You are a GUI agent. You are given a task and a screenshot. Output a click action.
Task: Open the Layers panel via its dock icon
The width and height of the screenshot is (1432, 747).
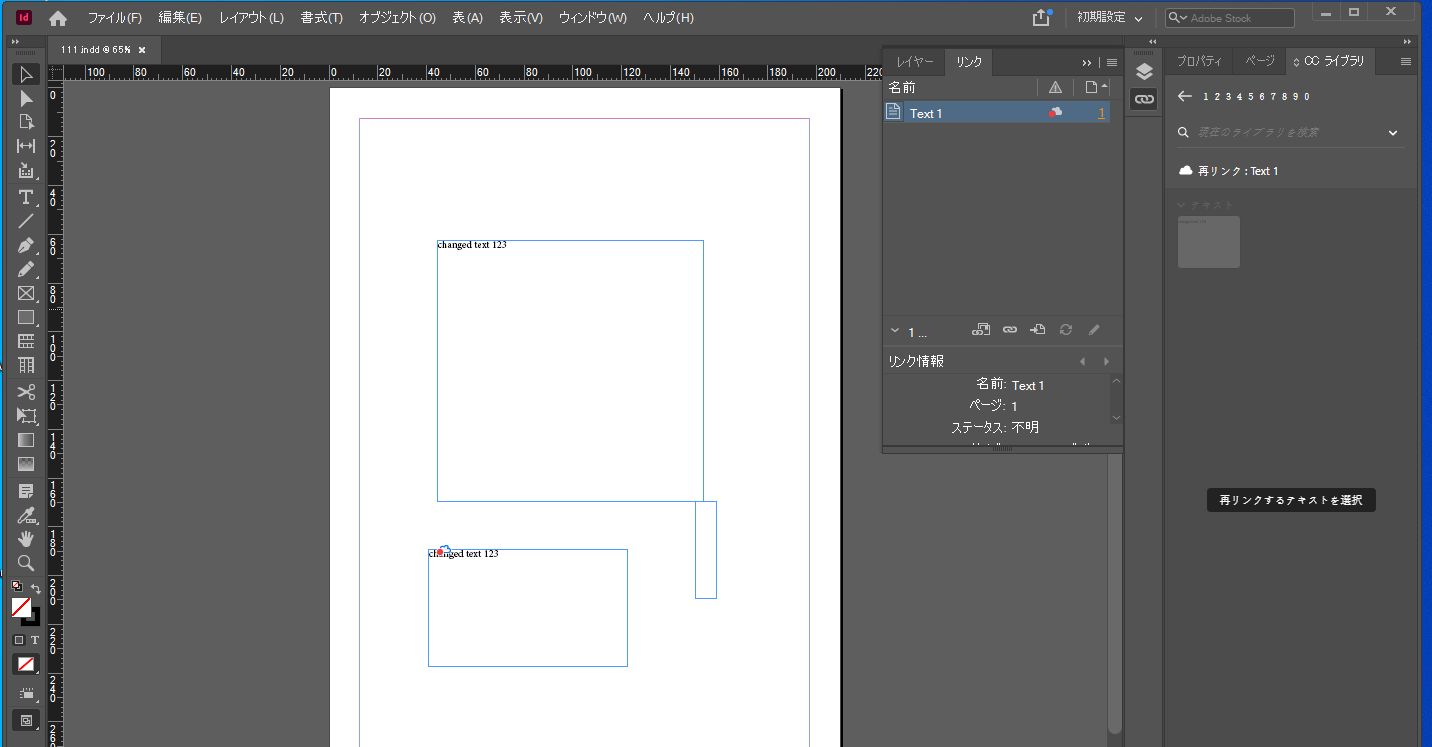[x=1143, y=72]
